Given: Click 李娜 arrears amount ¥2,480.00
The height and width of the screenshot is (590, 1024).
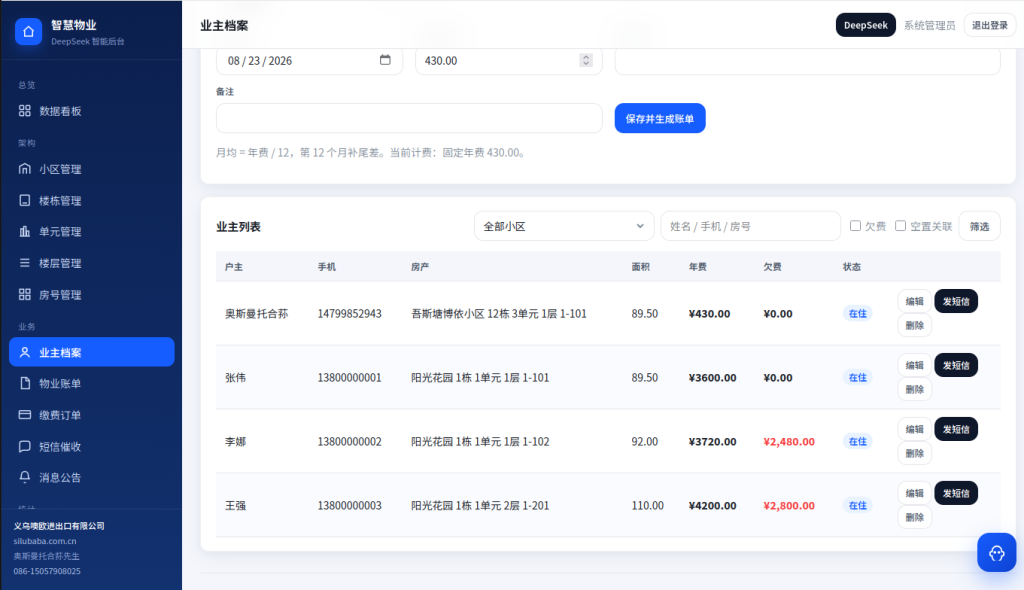Looking at the screenshot, I should click(x=789, y=442).
